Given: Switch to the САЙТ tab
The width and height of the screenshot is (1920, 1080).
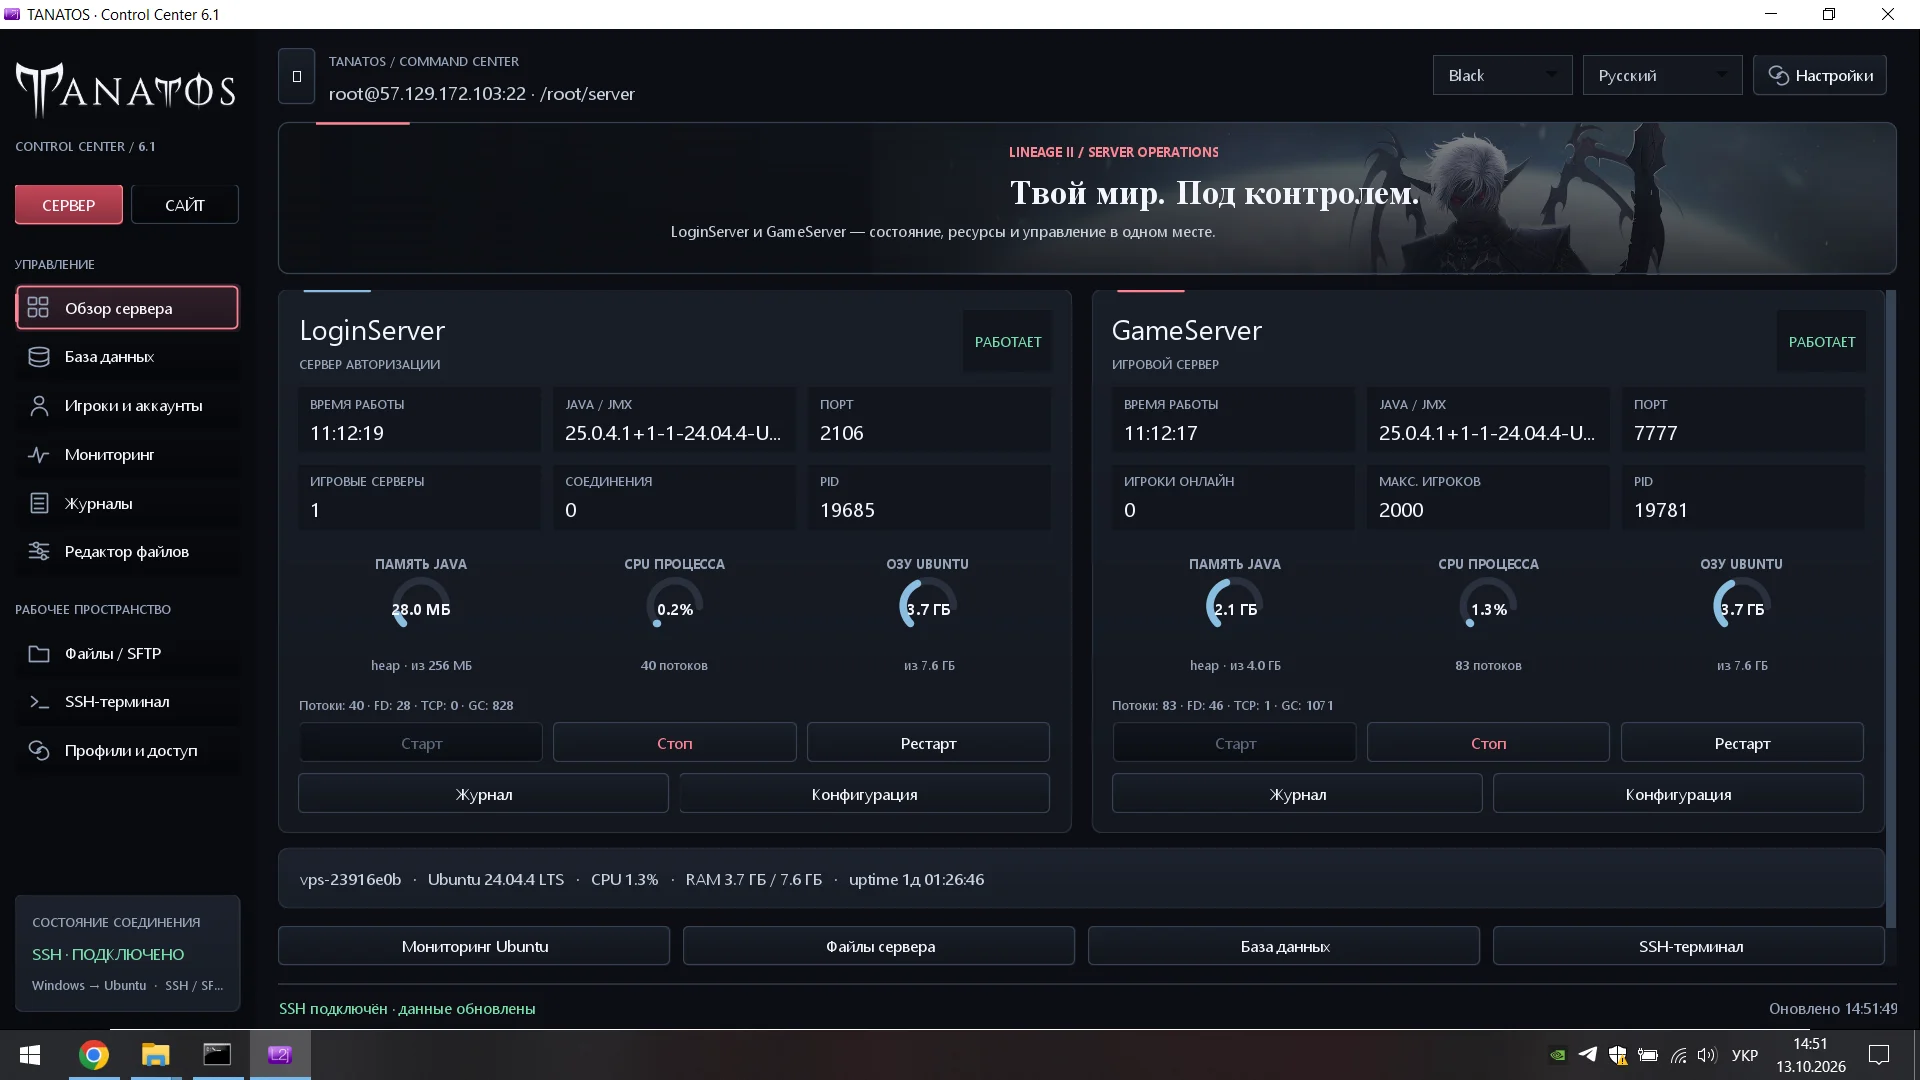Looking at the screenshot, I should 185,205.
